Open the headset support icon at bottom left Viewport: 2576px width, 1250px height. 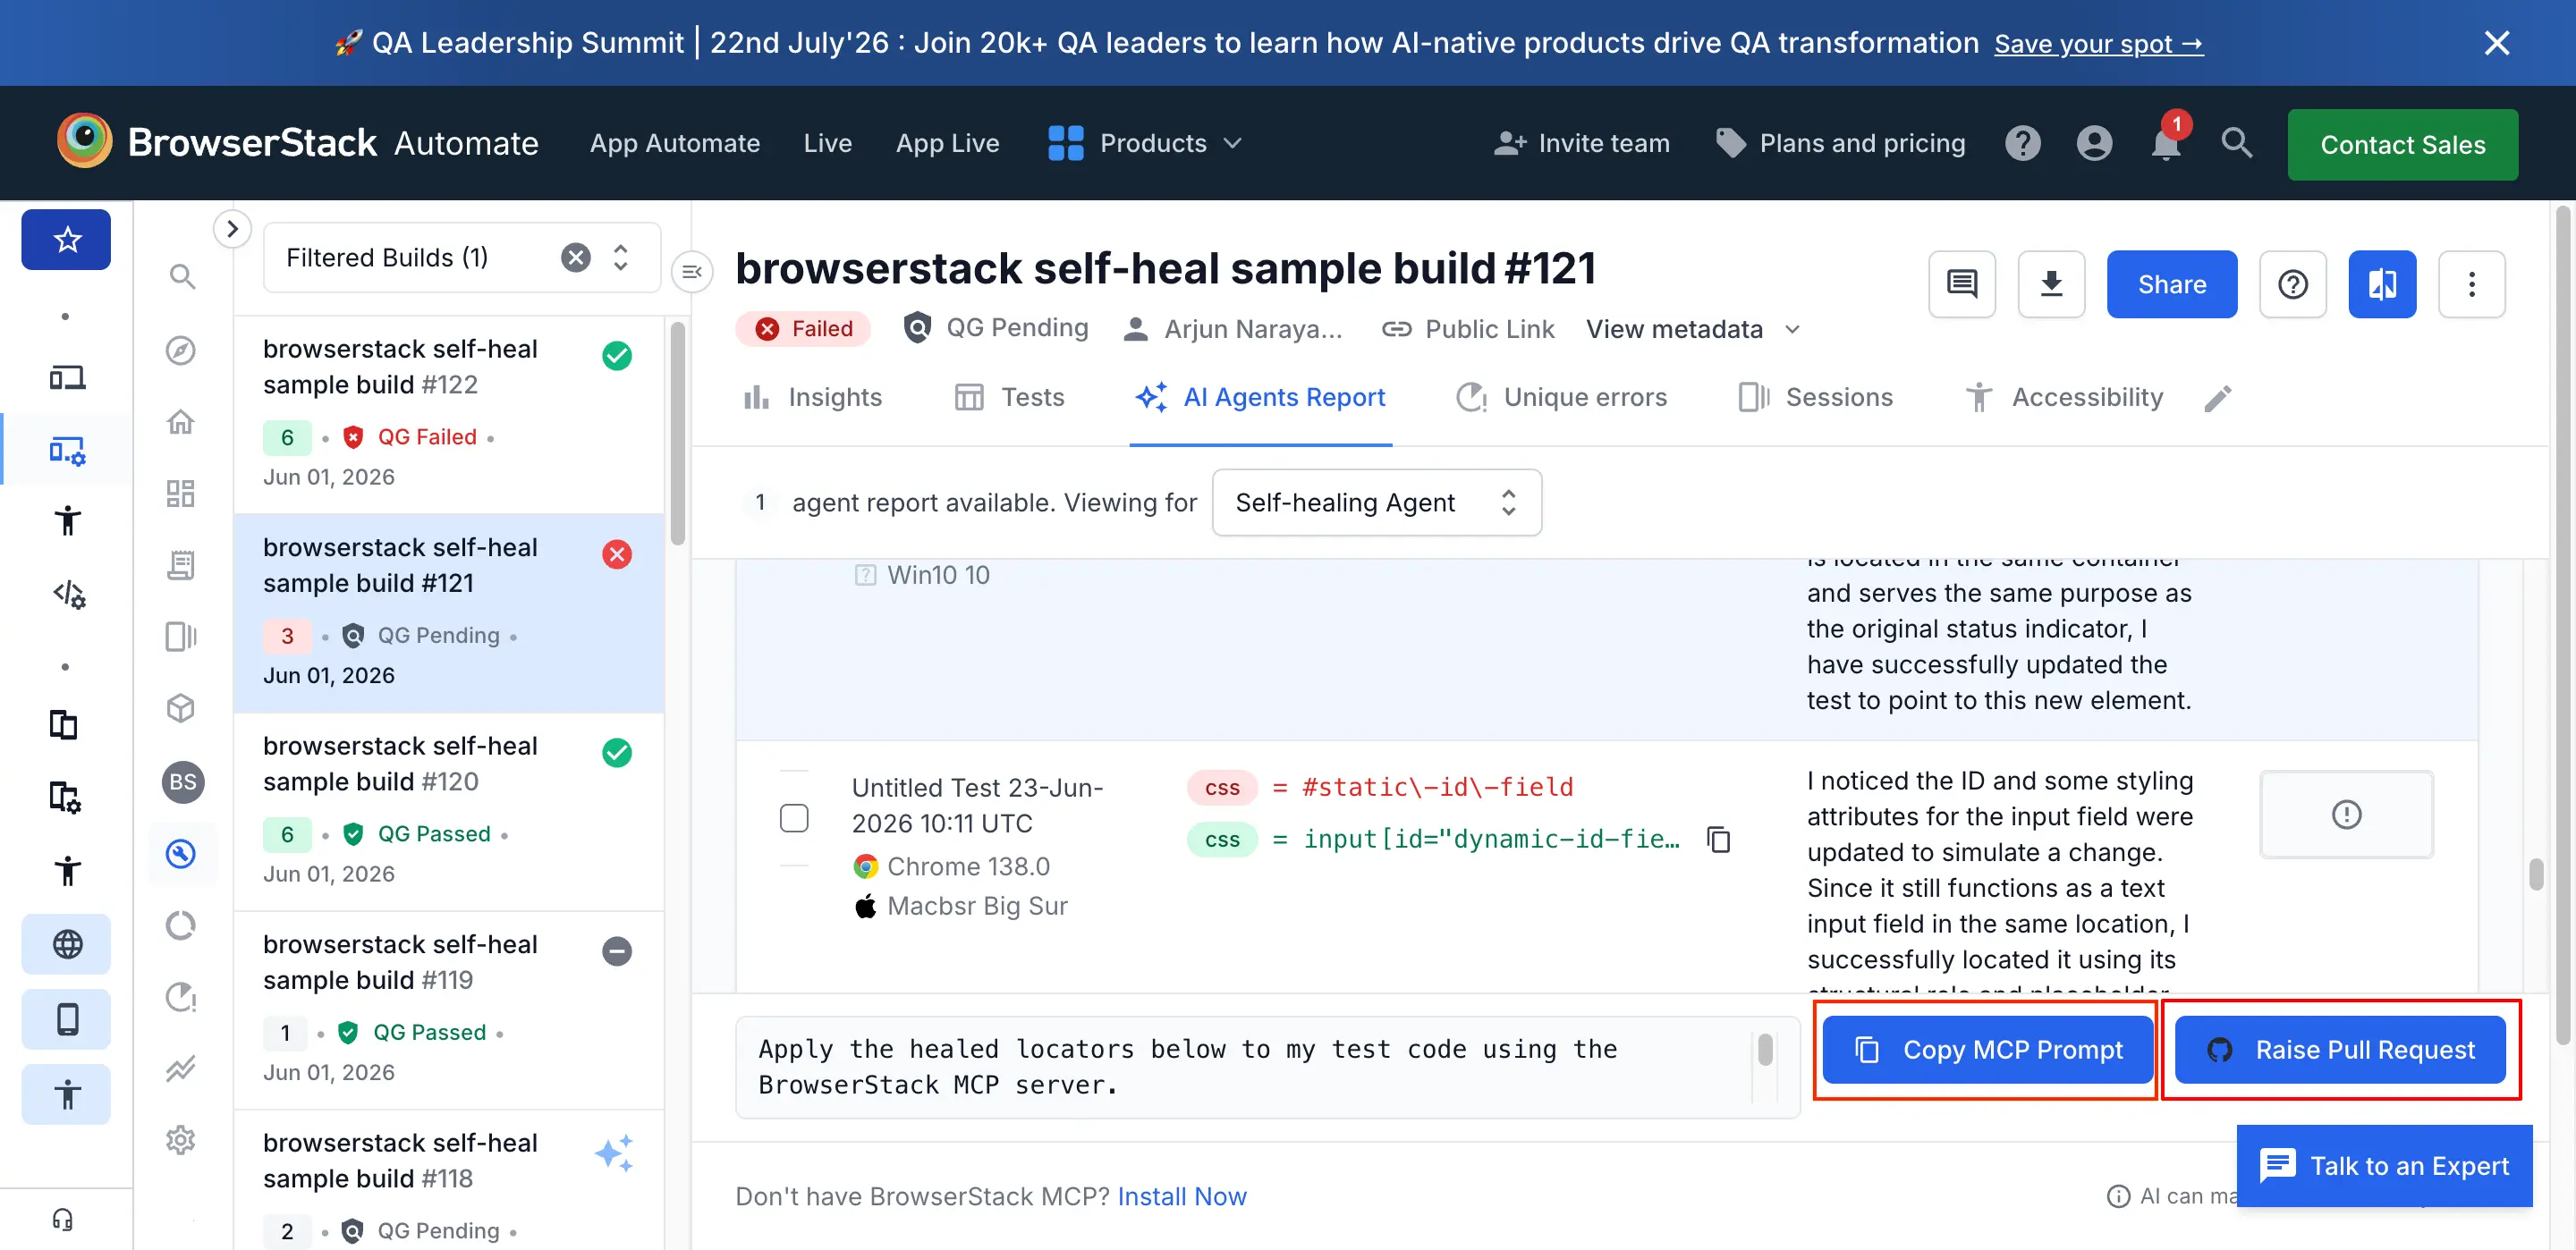(x=63, y=1220)
